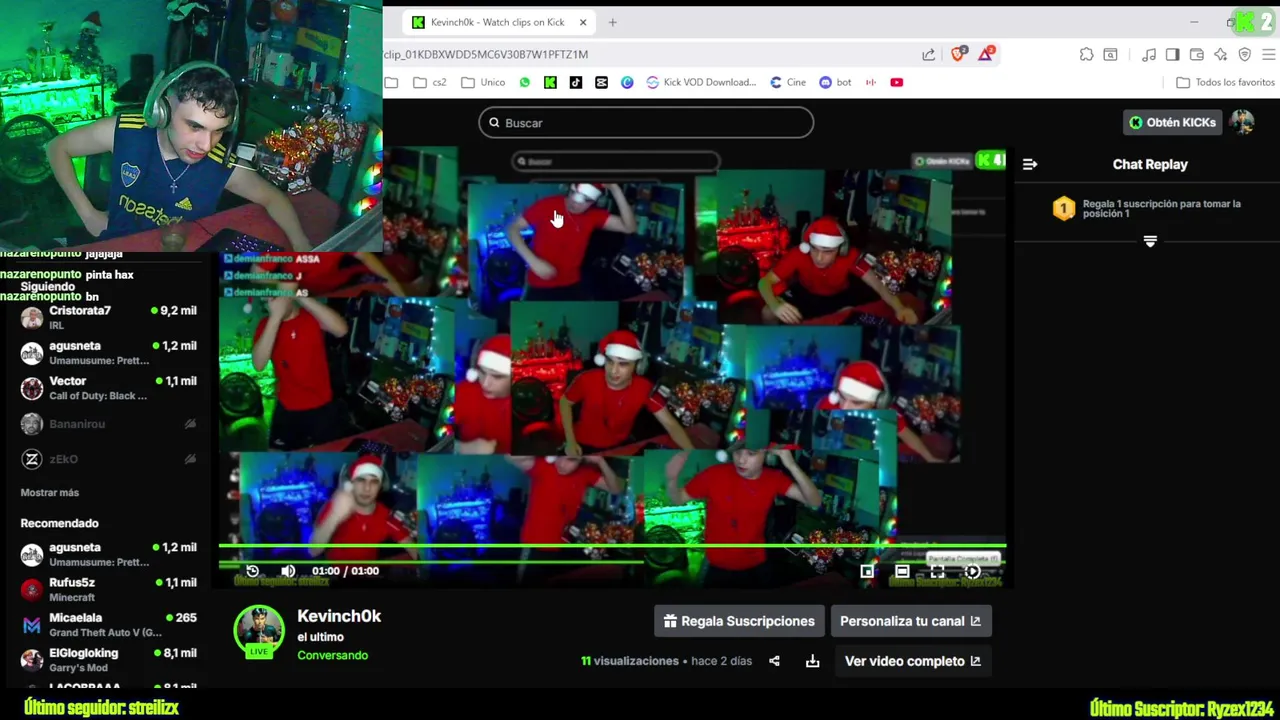Open browser extensions puzzle icon
This screenshot has width=1280, height=720.
point(1086,54)
